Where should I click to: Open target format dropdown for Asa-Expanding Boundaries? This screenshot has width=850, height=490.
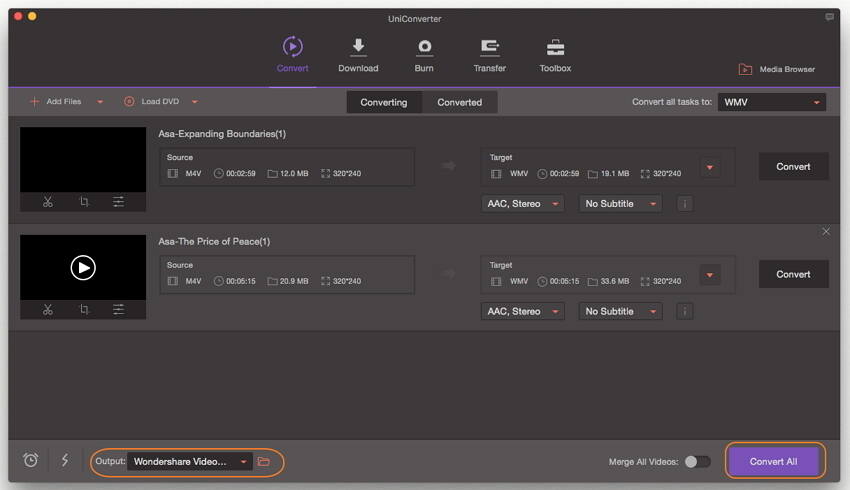click(x=710, y=167)
